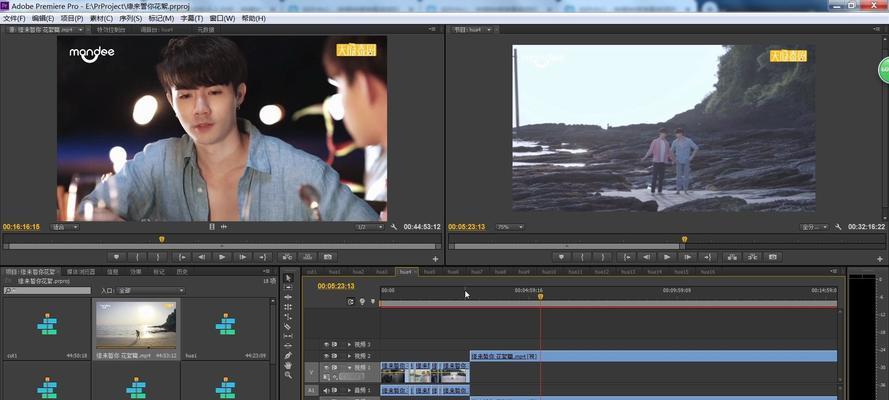Step forward one frame in Program monitor
Screen dimensions: 889x400
pyautogui.click(x=687, y=257)
